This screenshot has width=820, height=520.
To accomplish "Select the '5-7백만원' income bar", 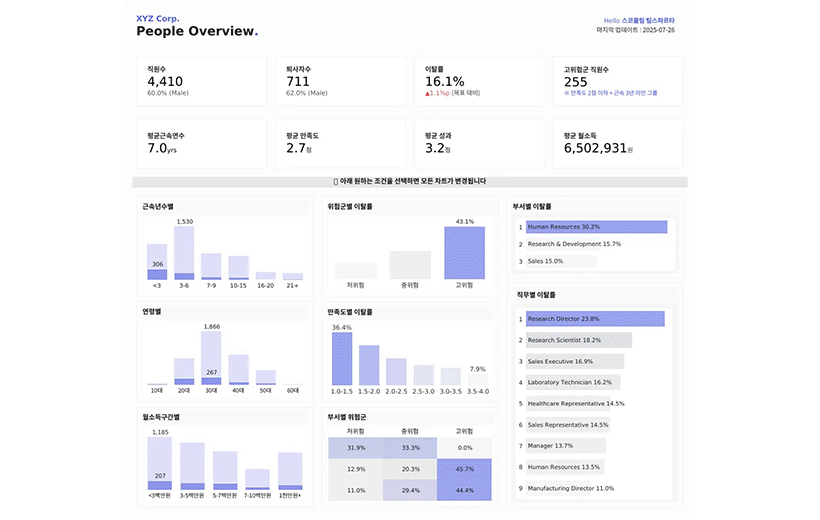I will (225, 470).
